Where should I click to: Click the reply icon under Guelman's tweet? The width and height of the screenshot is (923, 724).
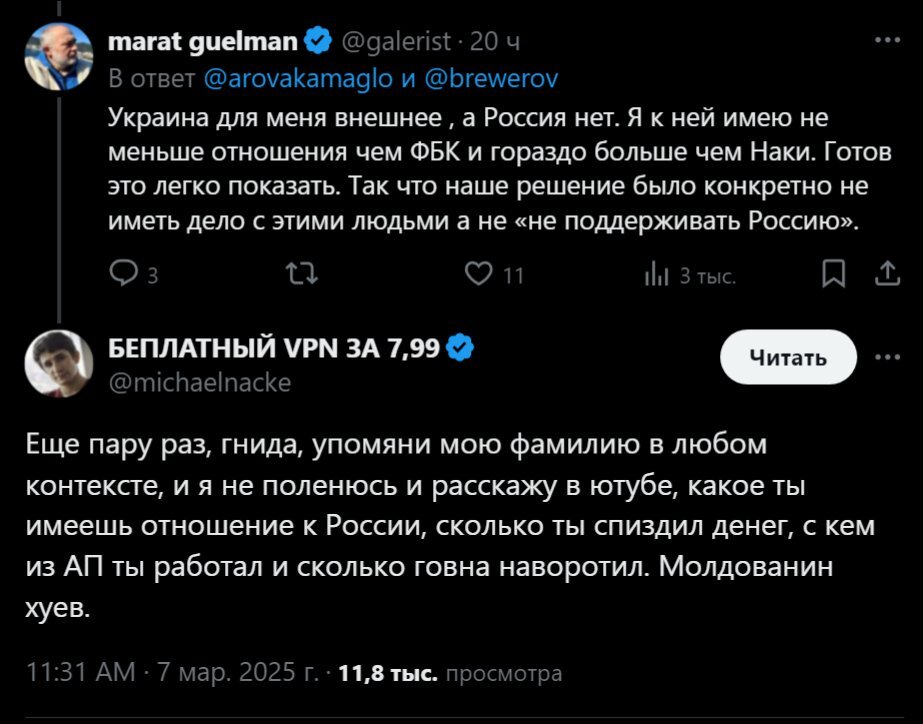click(122, 273)
